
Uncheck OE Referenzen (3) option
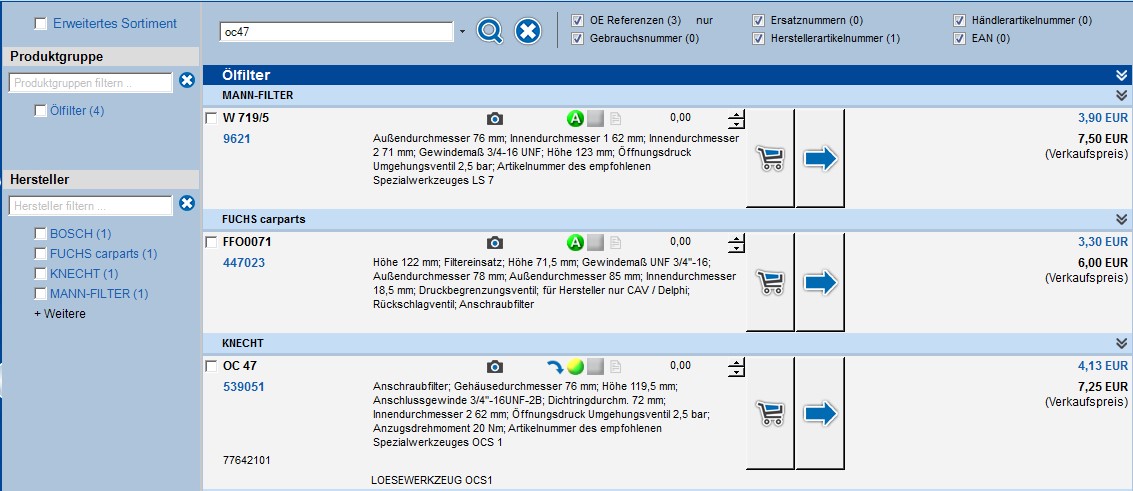(x=577, y=20)
